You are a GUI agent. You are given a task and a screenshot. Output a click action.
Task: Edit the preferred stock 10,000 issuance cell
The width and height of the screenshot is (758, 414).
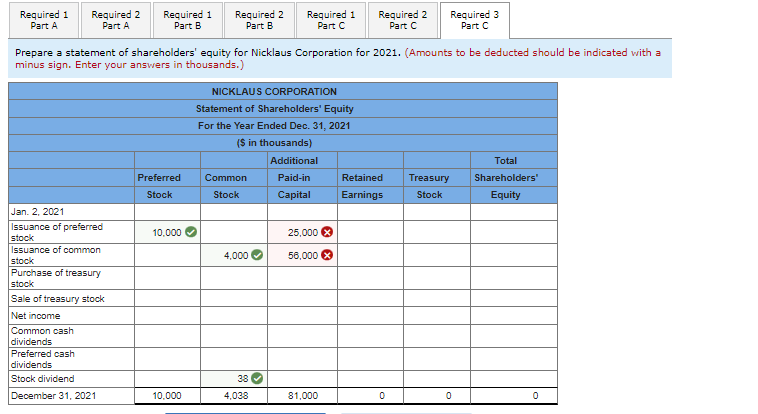(x=167, y=232)
